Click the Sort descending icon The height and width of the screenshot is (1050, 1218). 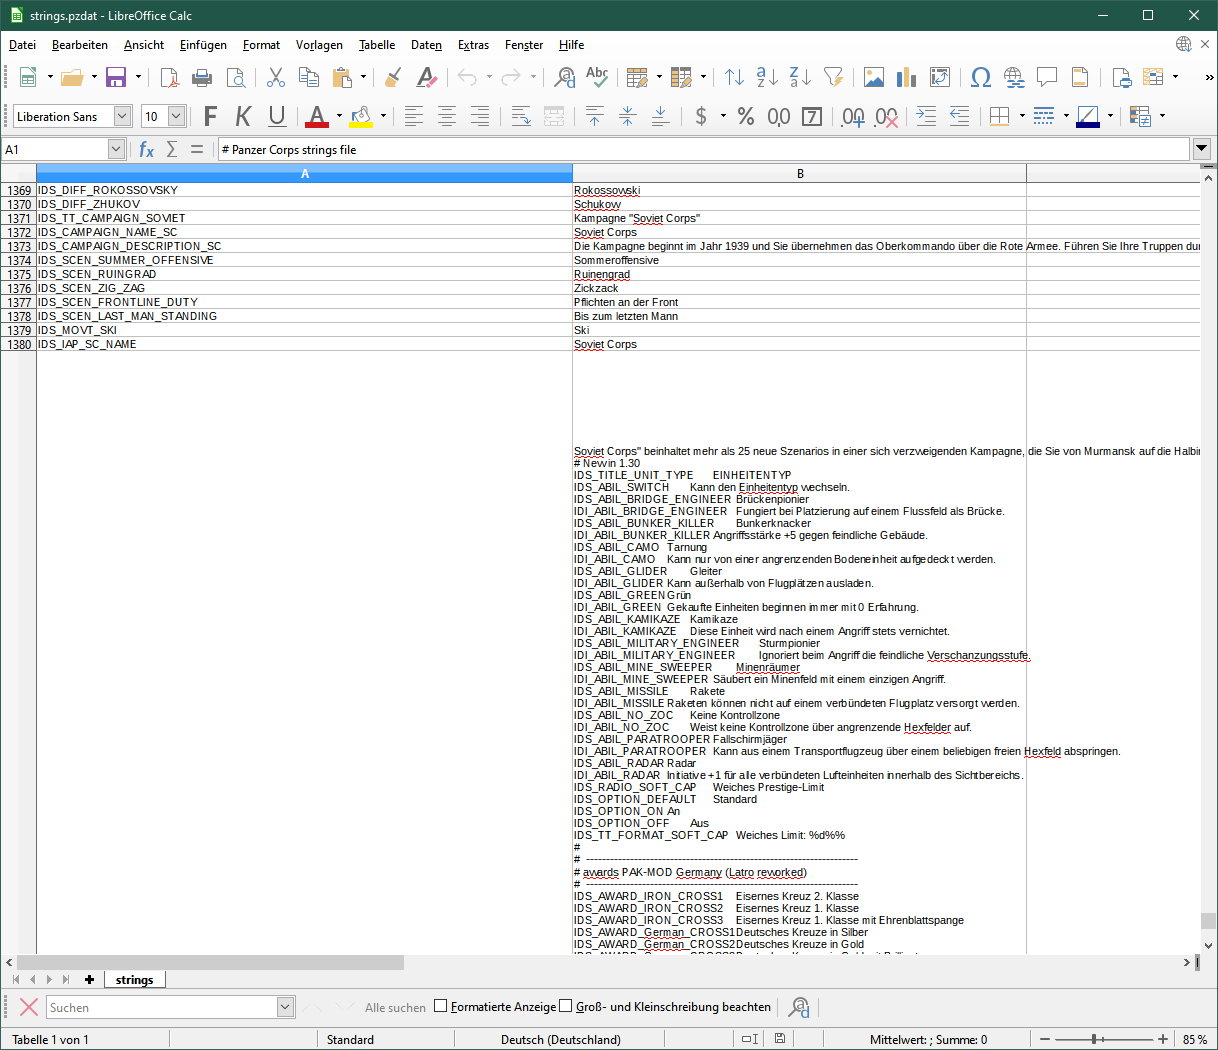(x=800, y=77)
